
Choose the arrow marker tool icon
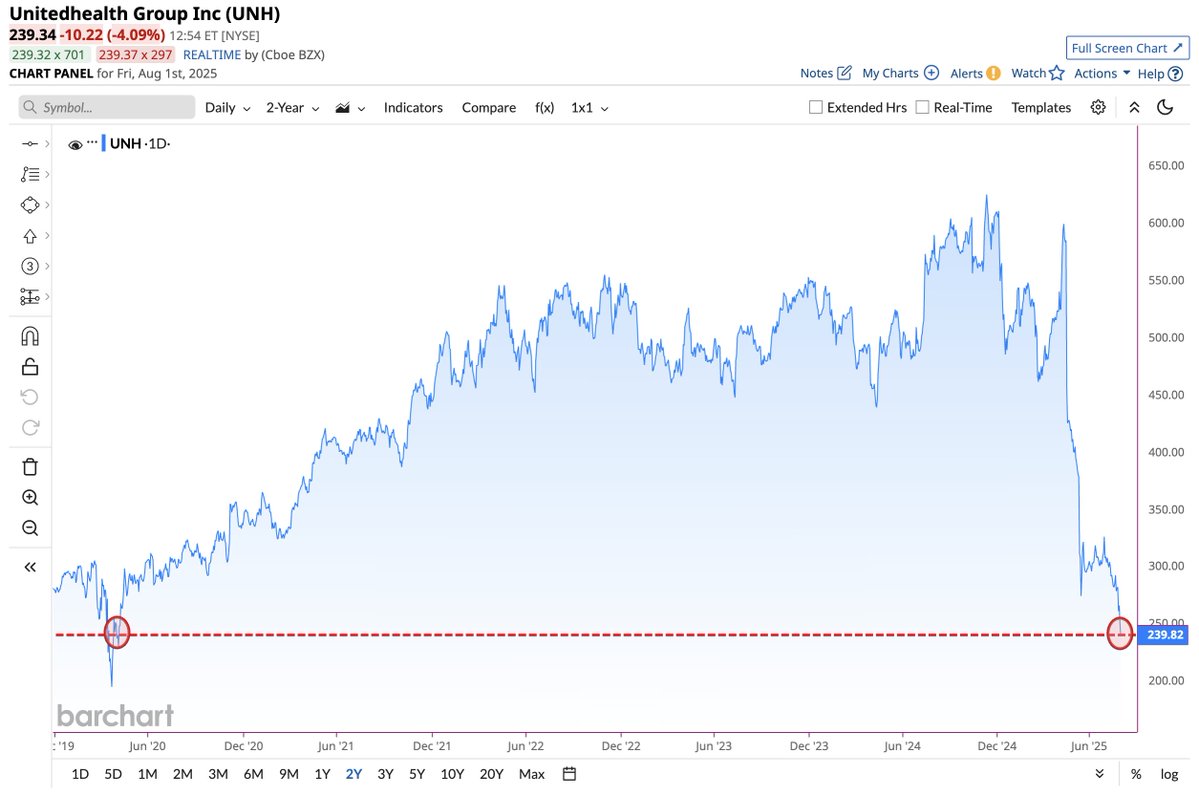(30, 236)
